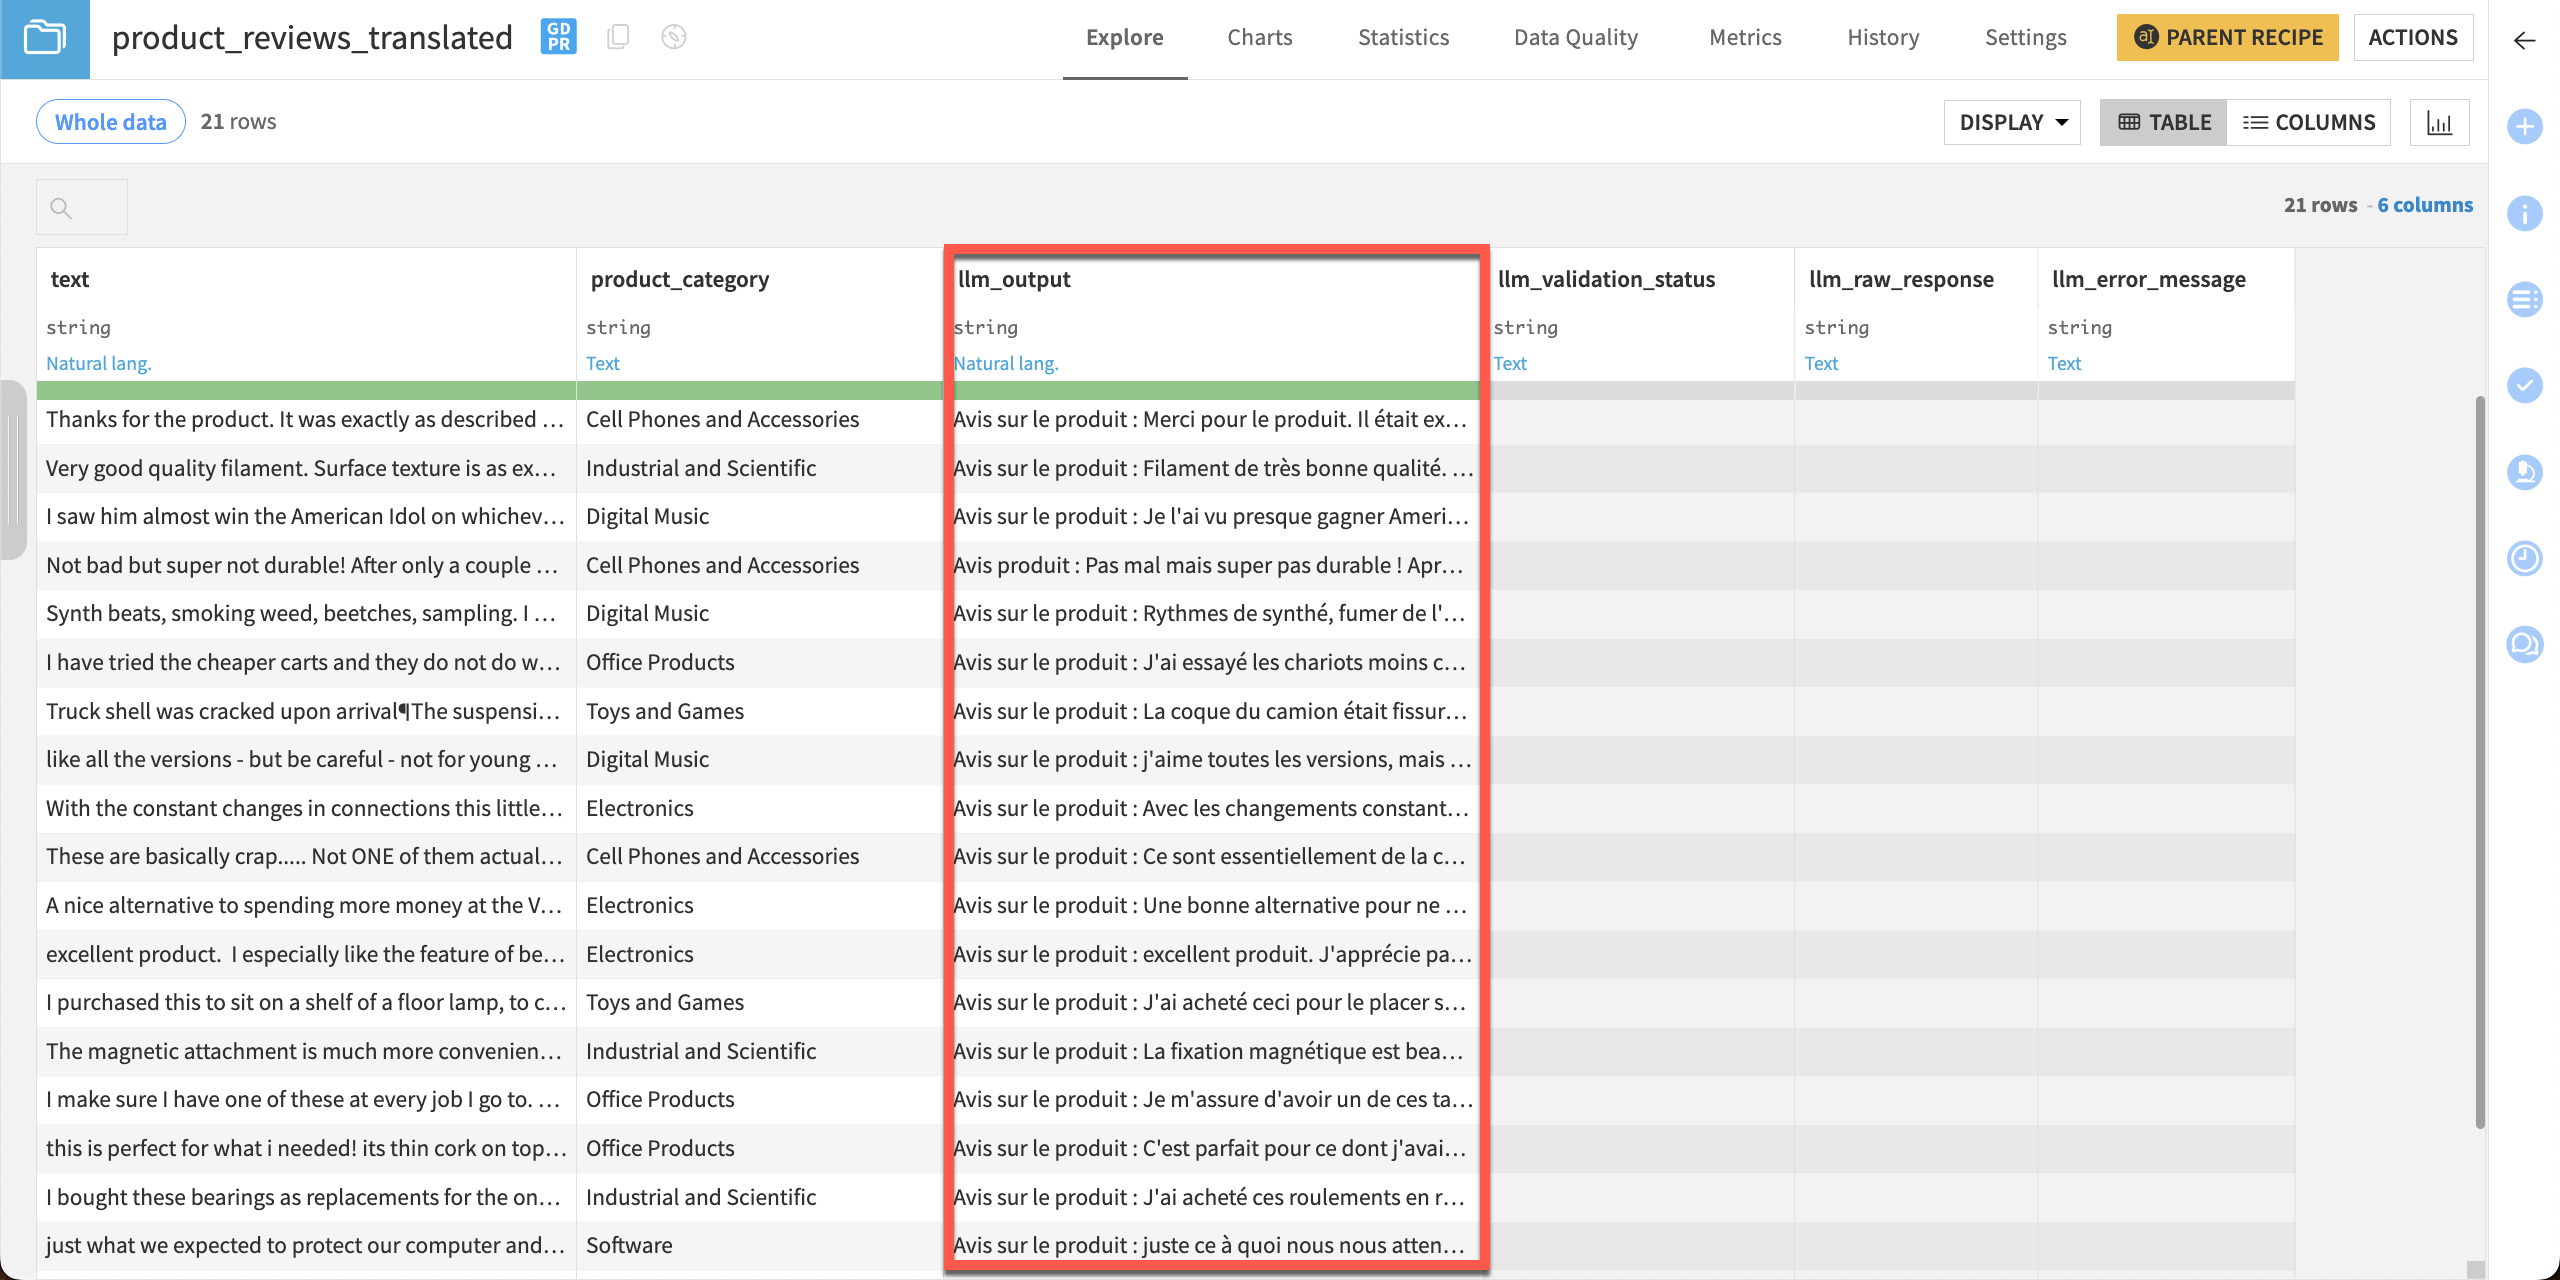Viewport: 2560px width, 1280px height.
Task: Open the list icon in the right sidebar
Action: pyautogui.click(x=2524, y=299)
